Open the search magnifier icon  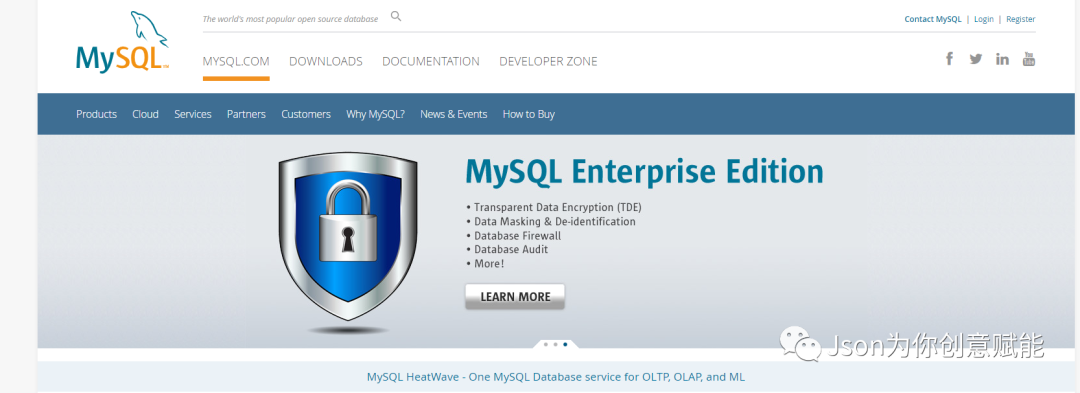tap(396, 16)
